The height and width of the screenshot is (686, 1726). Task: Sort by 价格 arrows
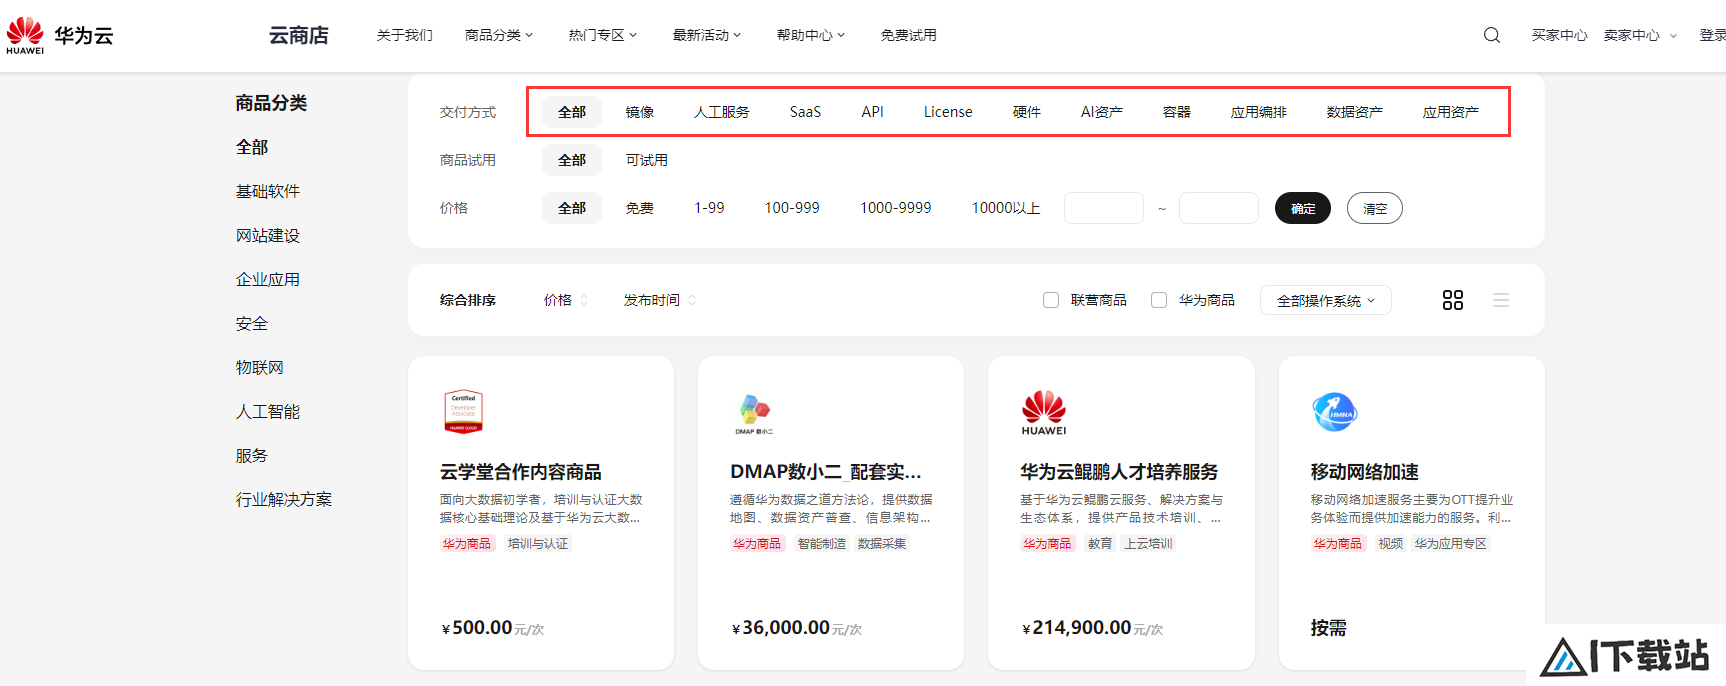[x=584, y=300]
